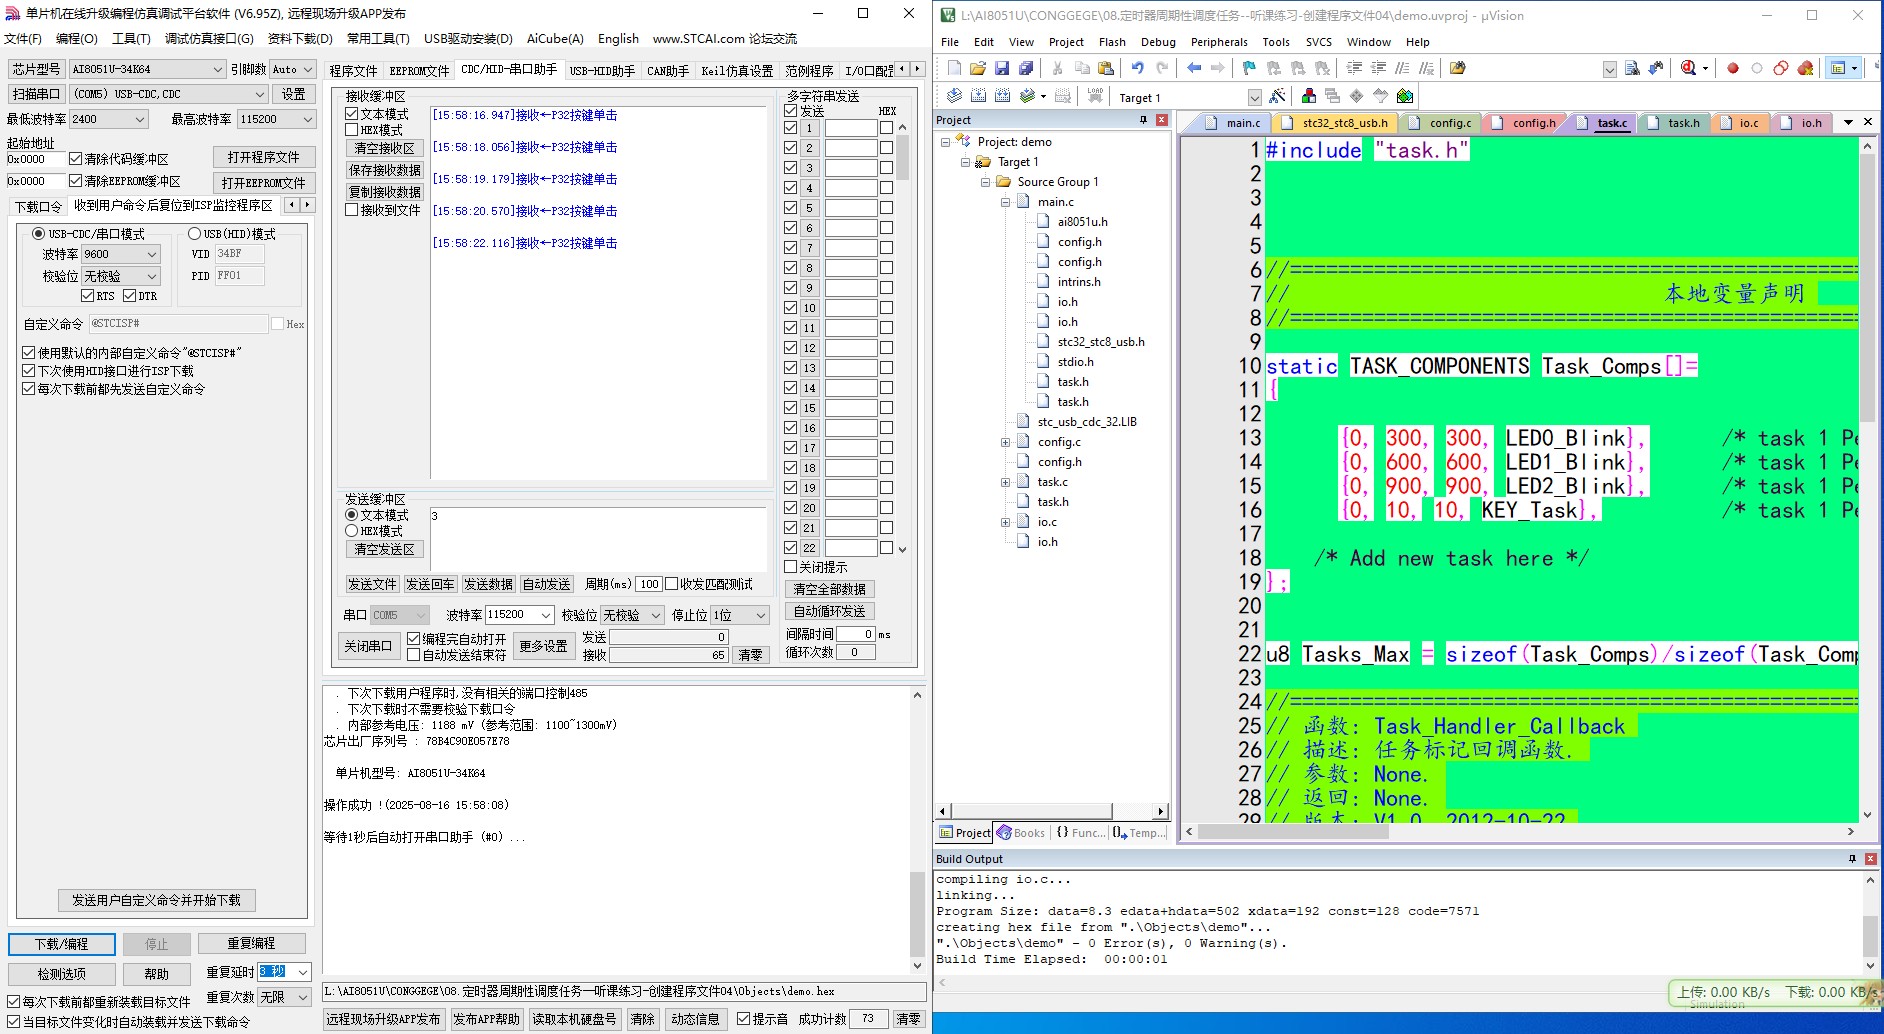Viewport: 1884px width, 1034px height.
Task: Click the 下载/编程 button
Action: tap(62, 944)
